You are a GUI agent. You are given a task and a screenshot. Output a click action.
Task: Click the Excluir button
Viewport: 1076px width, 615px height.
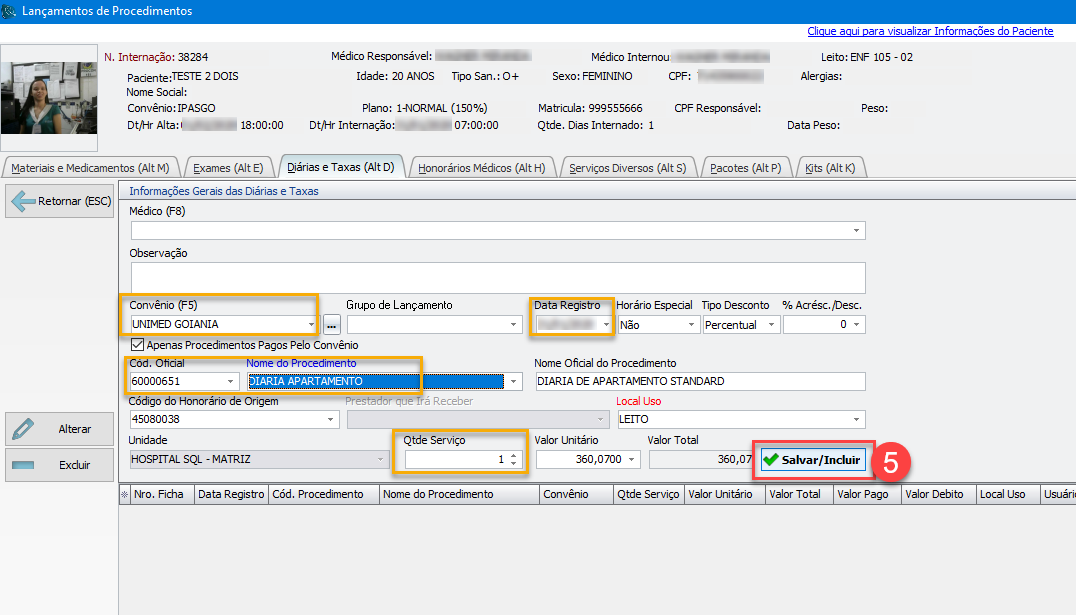pyautogui.click(x=60, y=465)
